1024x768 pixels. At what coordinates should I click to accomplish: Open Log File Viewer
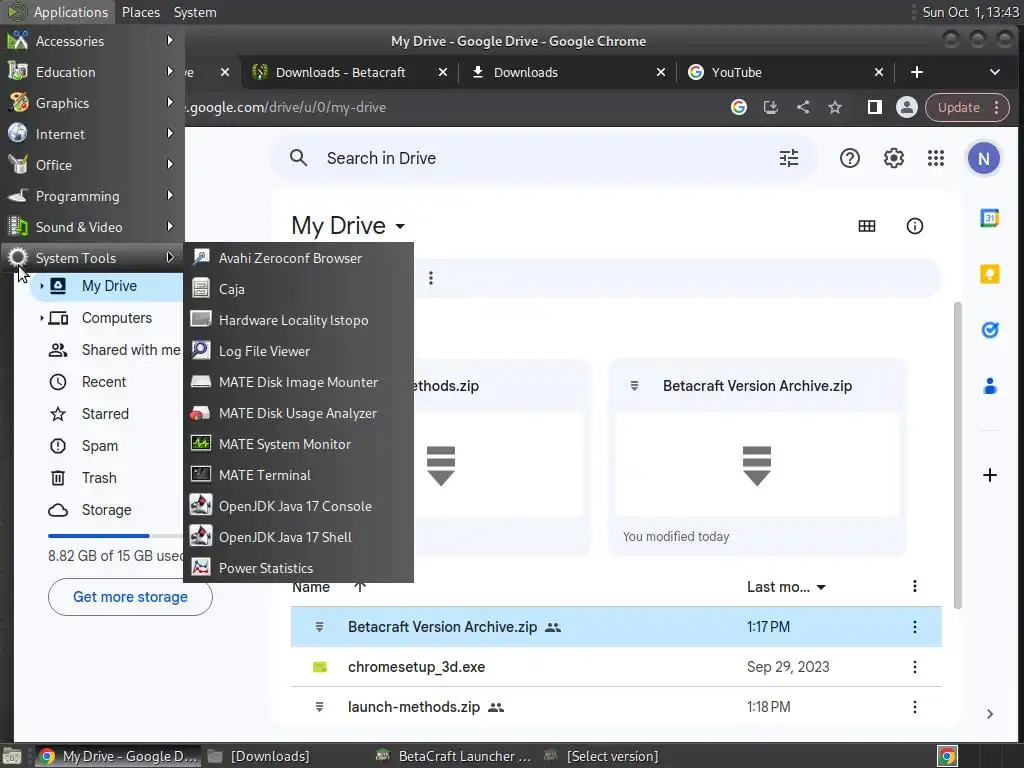coord(298,351)
